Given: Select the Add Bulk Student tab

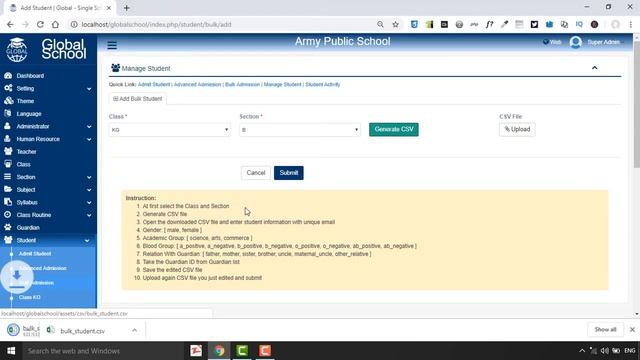Looking at the screenshot, I should click(x=138, y=99).
